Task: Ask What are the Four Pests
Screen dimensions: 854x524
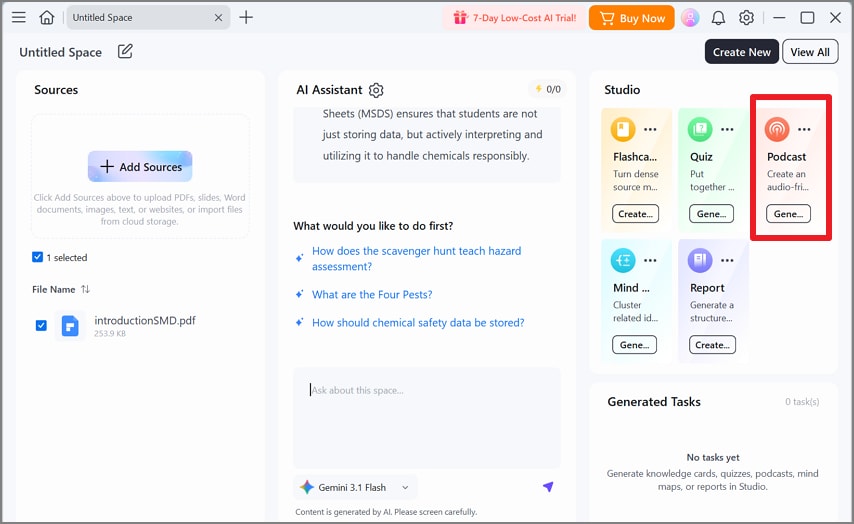Action: (x=372, y=295)
